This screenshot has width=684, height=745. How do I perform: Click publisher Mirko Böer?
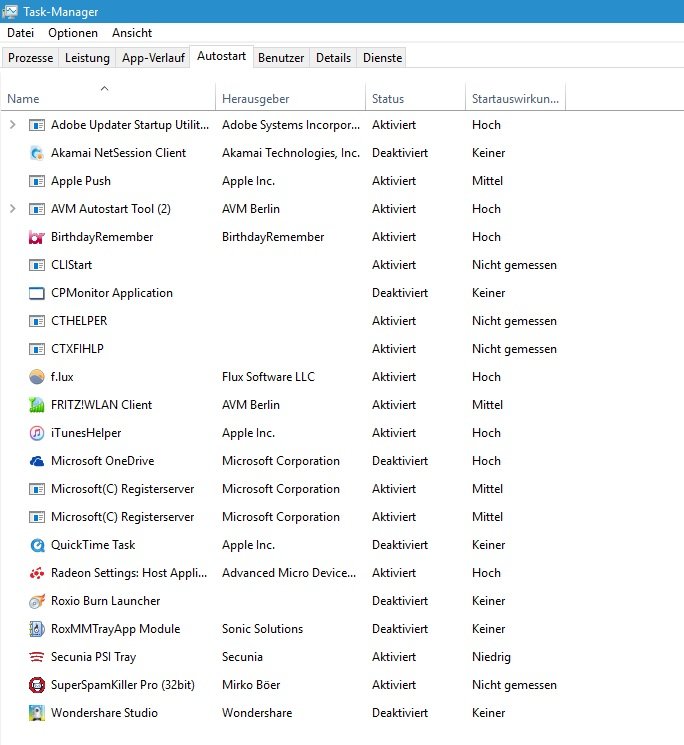pos(251,685)
